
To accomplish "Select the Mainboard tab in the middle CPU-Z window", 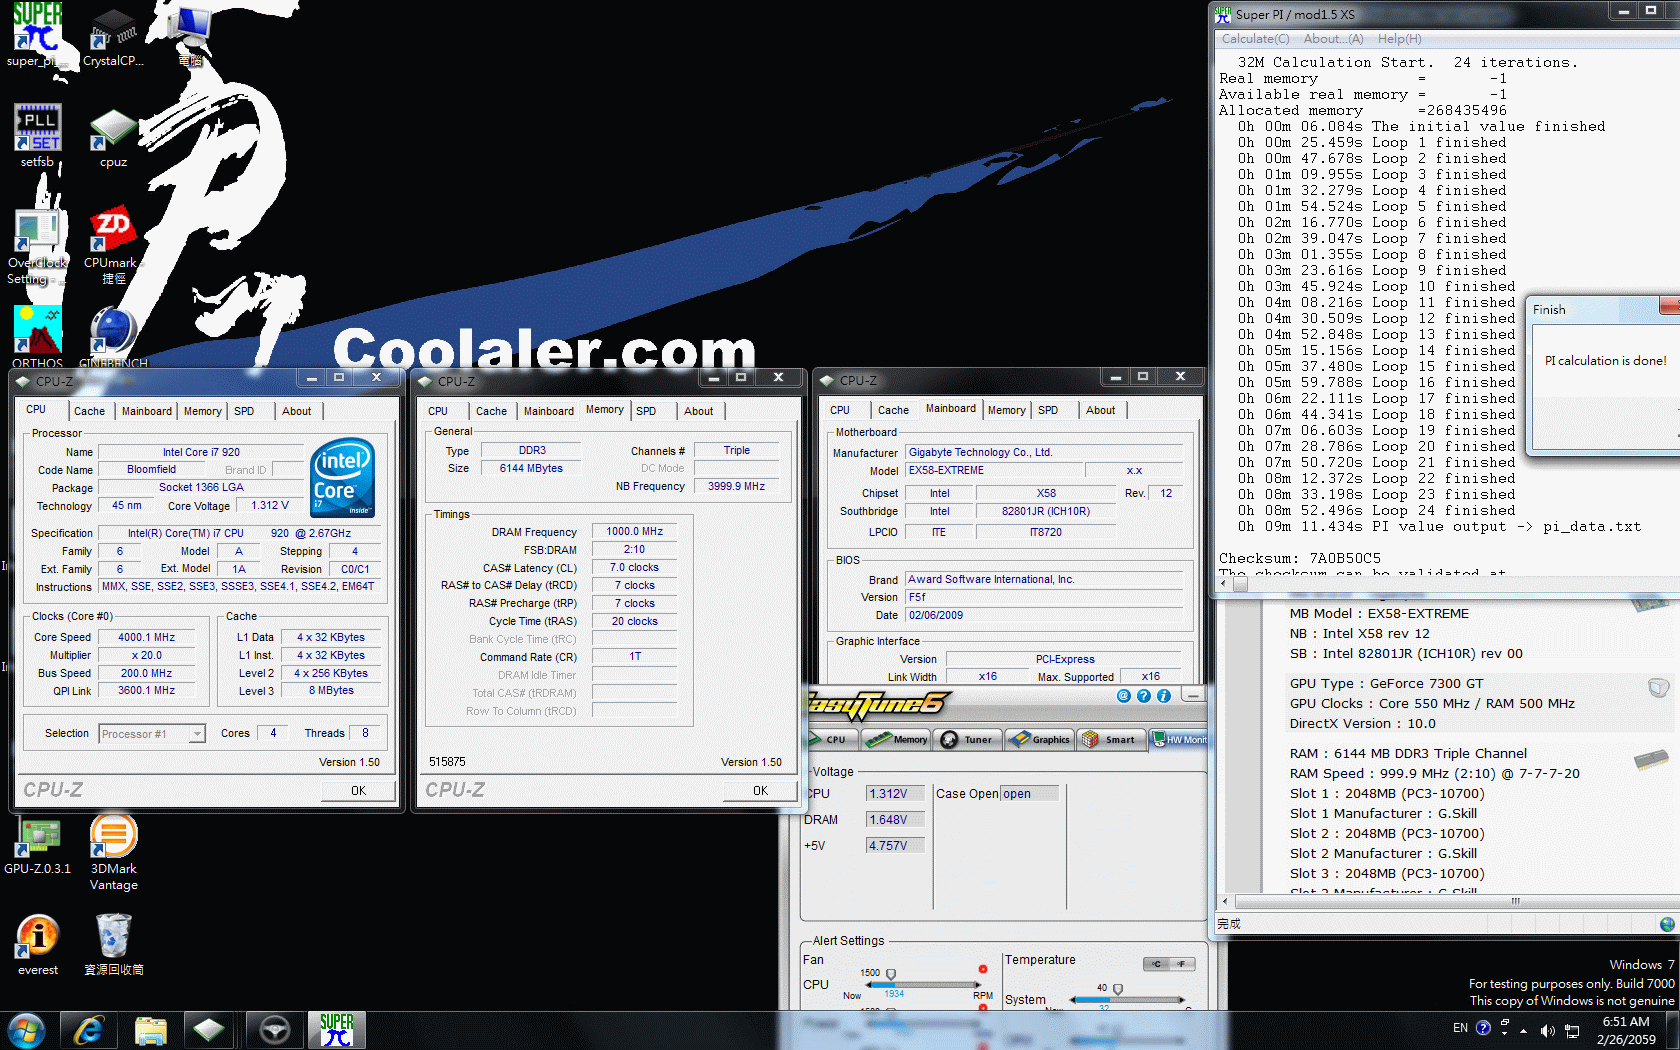I will pos(549,411).
